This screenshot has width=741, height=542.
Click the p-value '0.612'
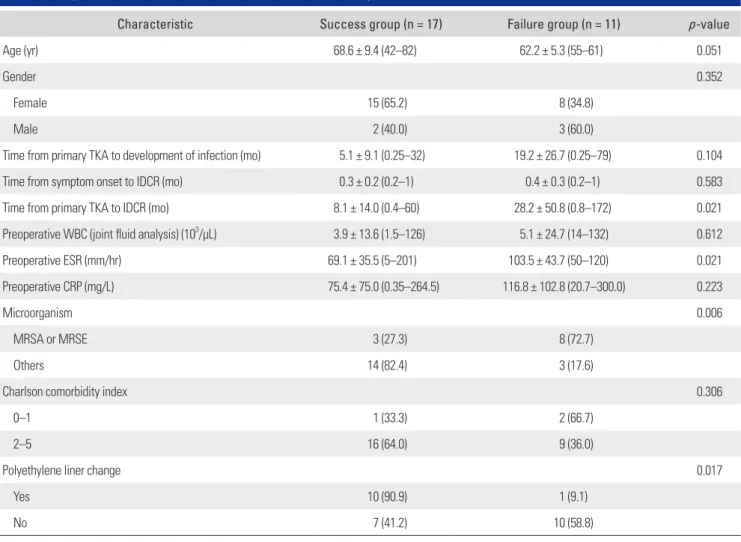(x=709, y=234)
